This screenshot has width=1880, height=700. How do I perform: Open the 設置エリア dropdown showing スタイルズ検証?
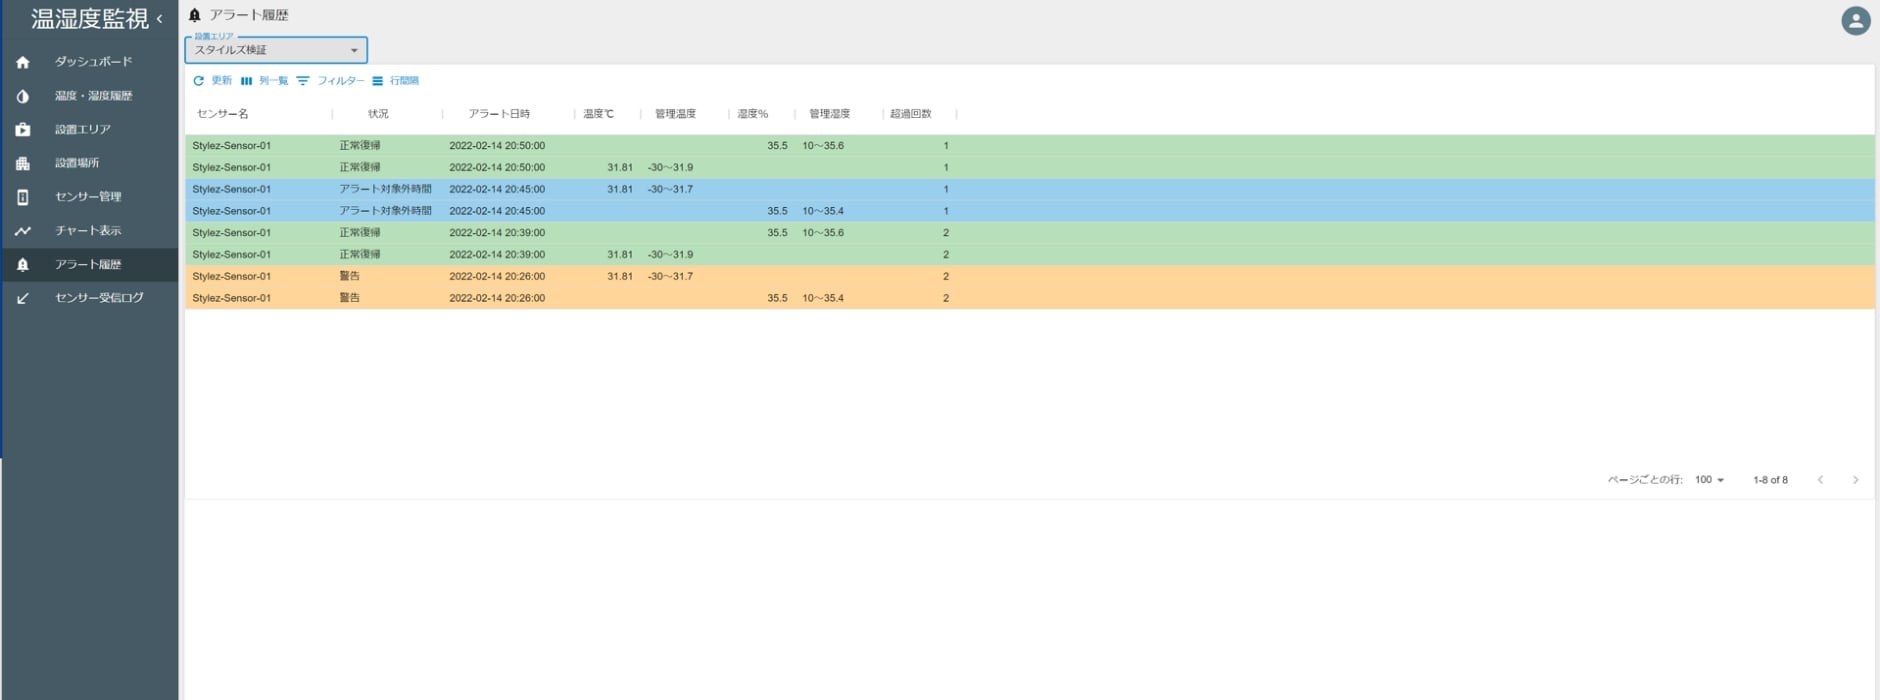click(276, 50)
